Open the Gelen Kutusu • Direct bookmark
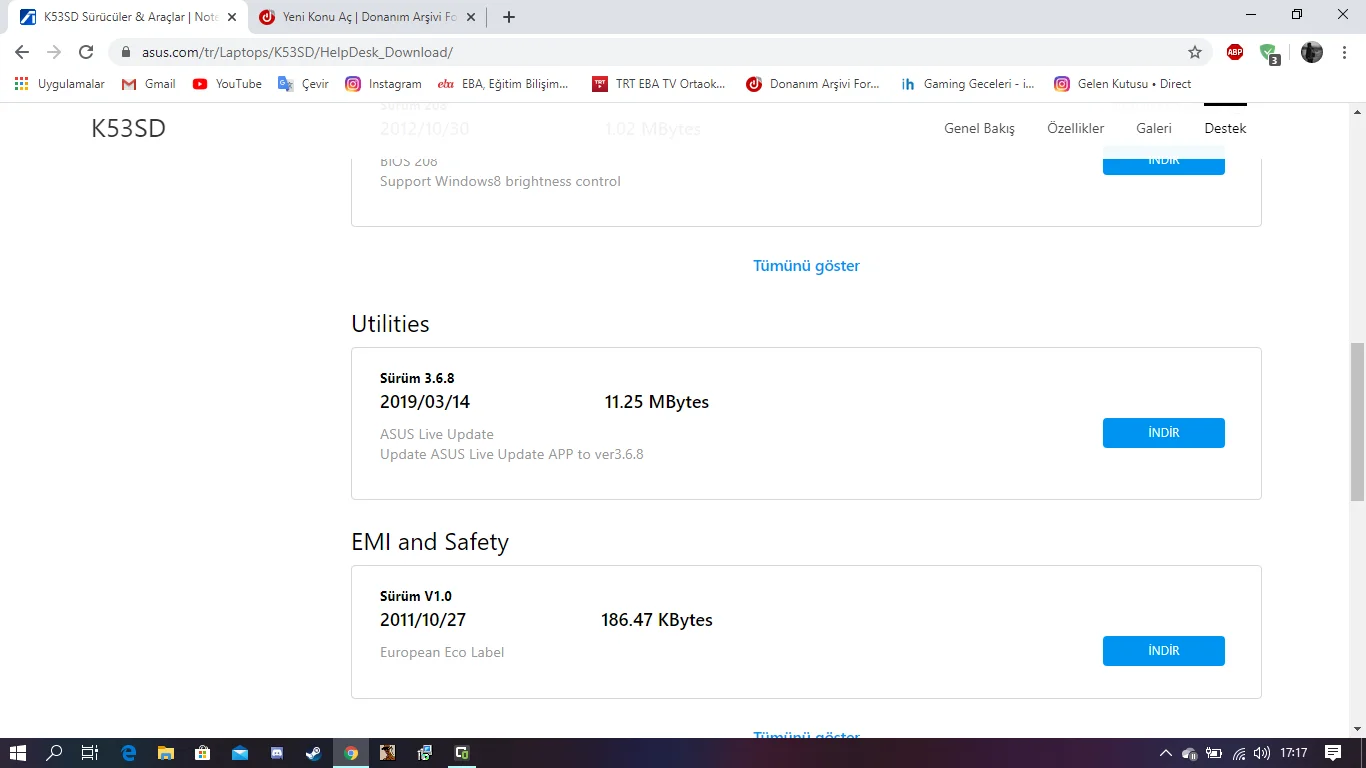 click(1123, 84)
